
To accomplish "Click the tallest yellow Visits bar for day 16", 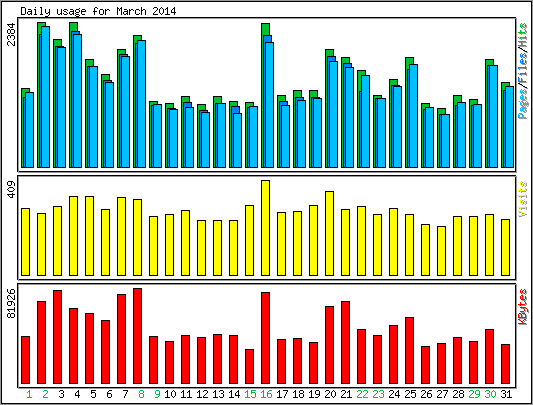I will (265, 228).
